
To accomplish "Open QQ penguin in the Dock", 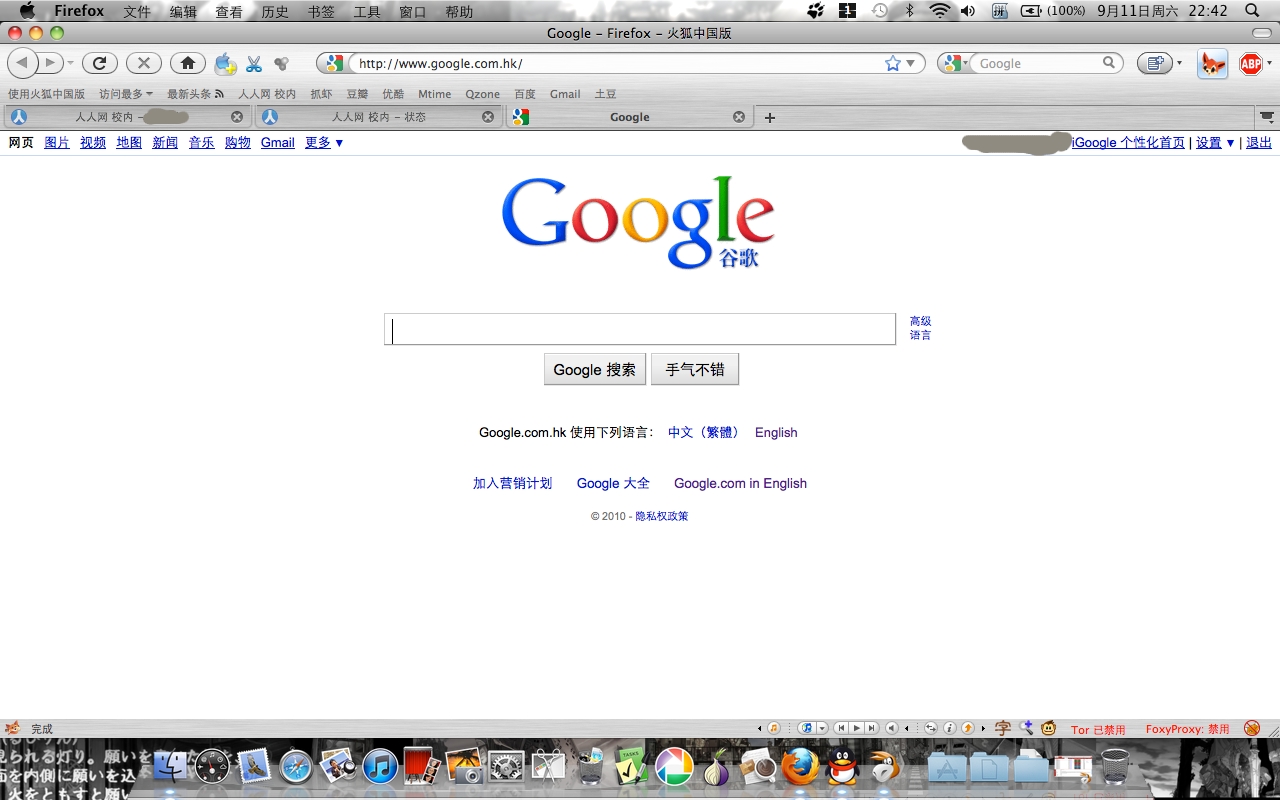I will click(x=842, y=767).
